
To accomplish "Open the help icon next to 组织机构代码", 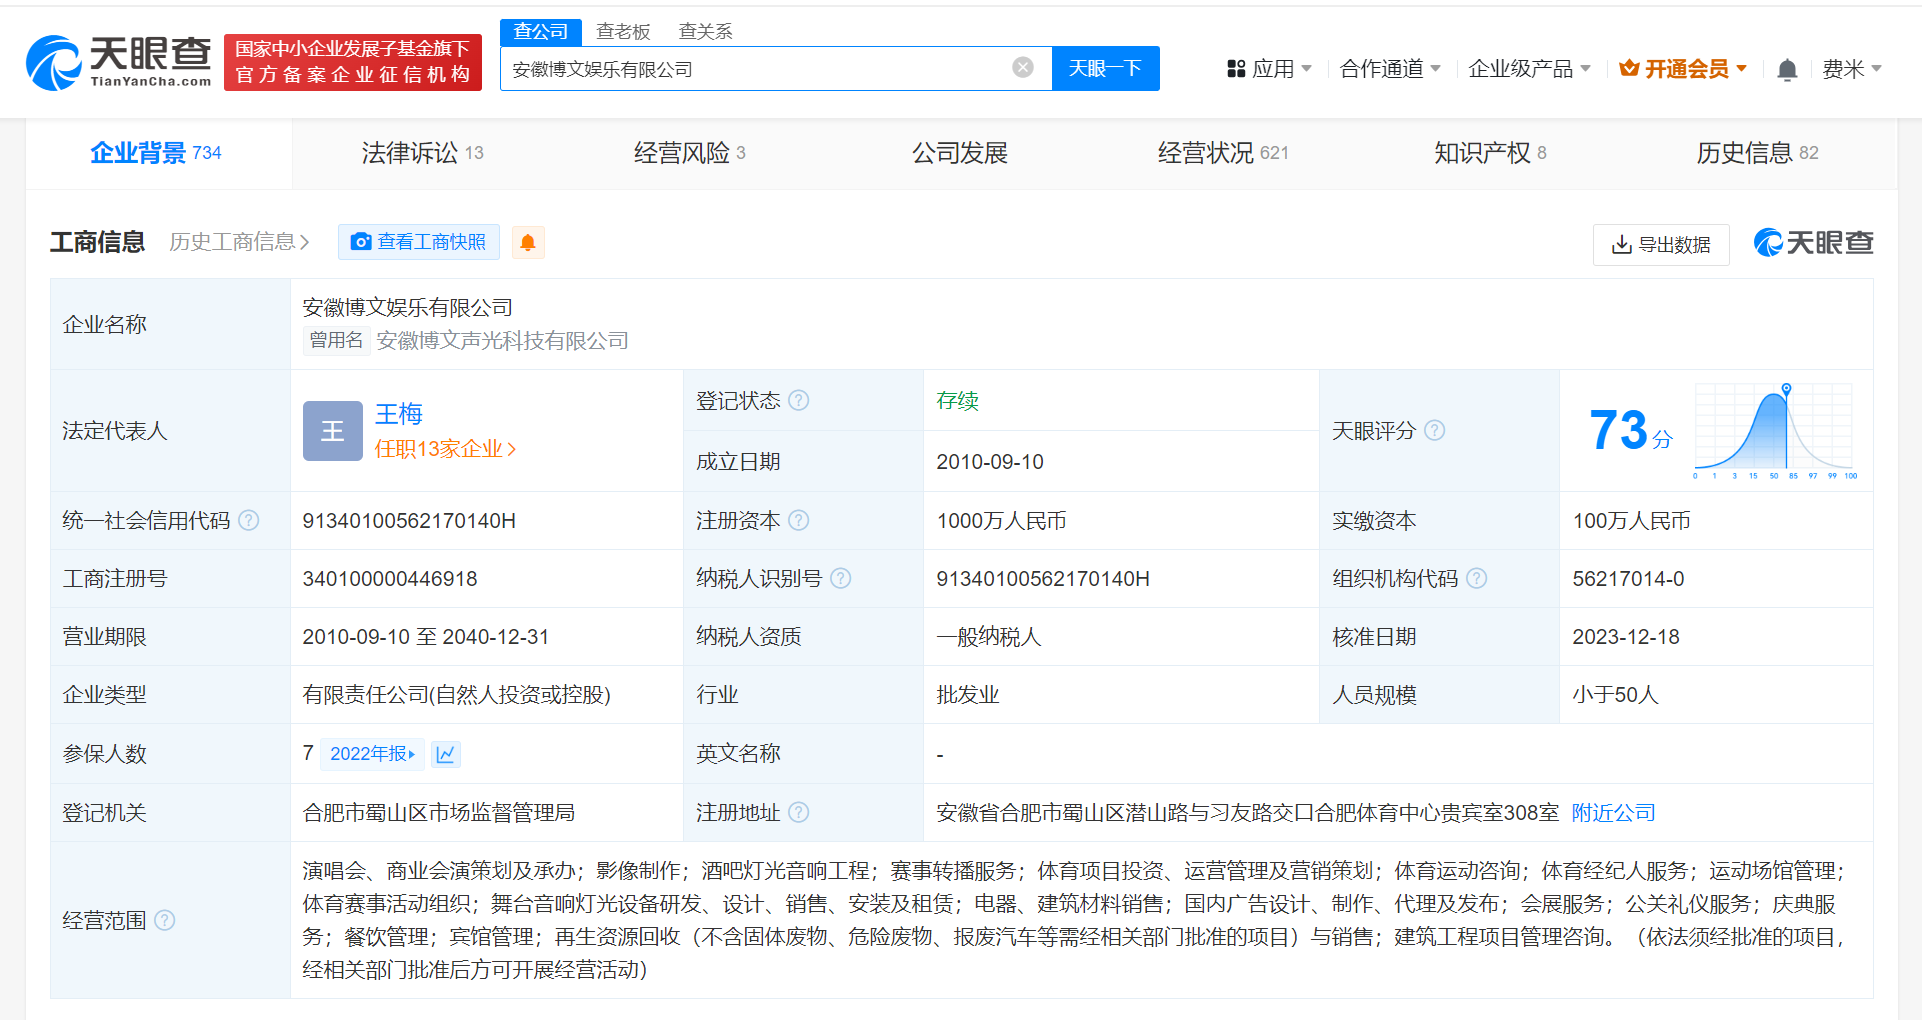I will pyautogui.click(x=1476, y=578).
